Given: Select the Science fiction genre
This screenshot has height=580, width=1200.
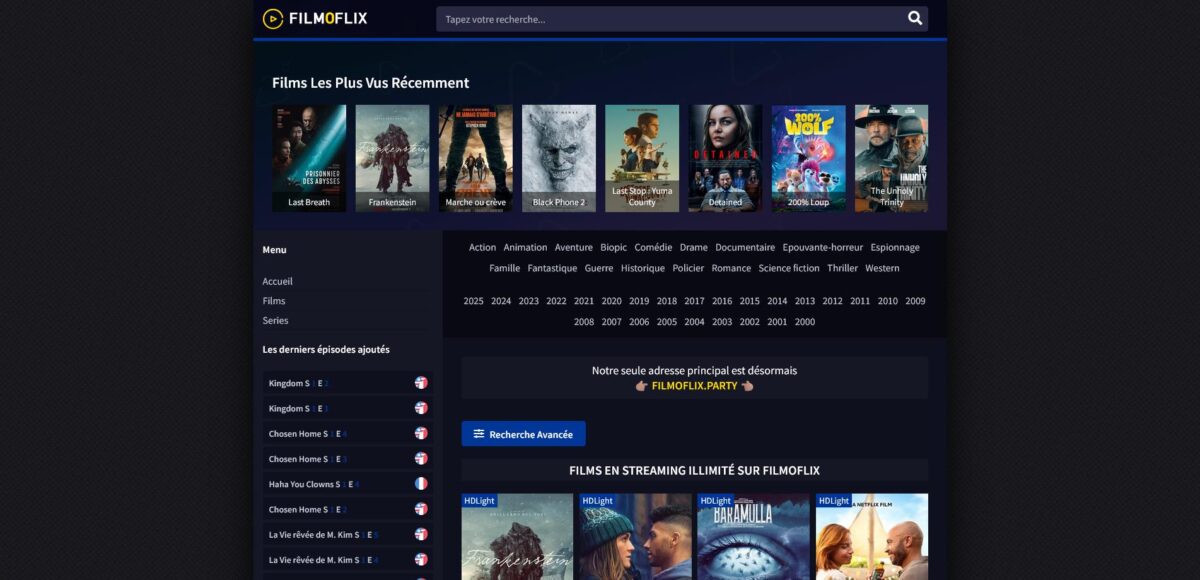Looking at the screenshot, I should click(789, 268).
